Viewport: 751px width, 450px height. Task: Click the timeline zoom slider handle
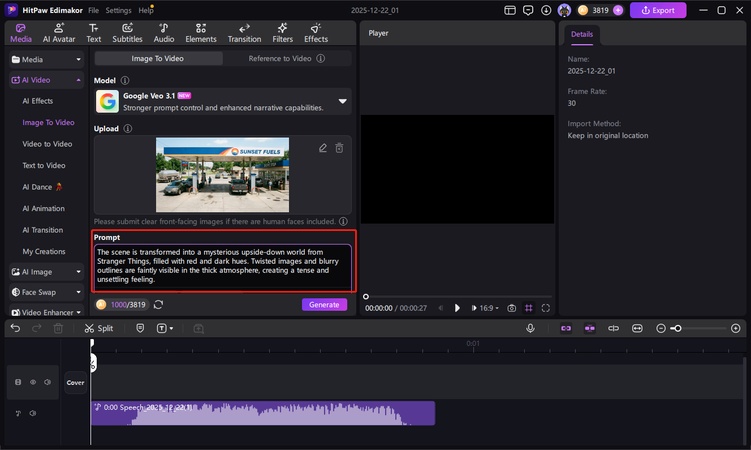[677, 328]
